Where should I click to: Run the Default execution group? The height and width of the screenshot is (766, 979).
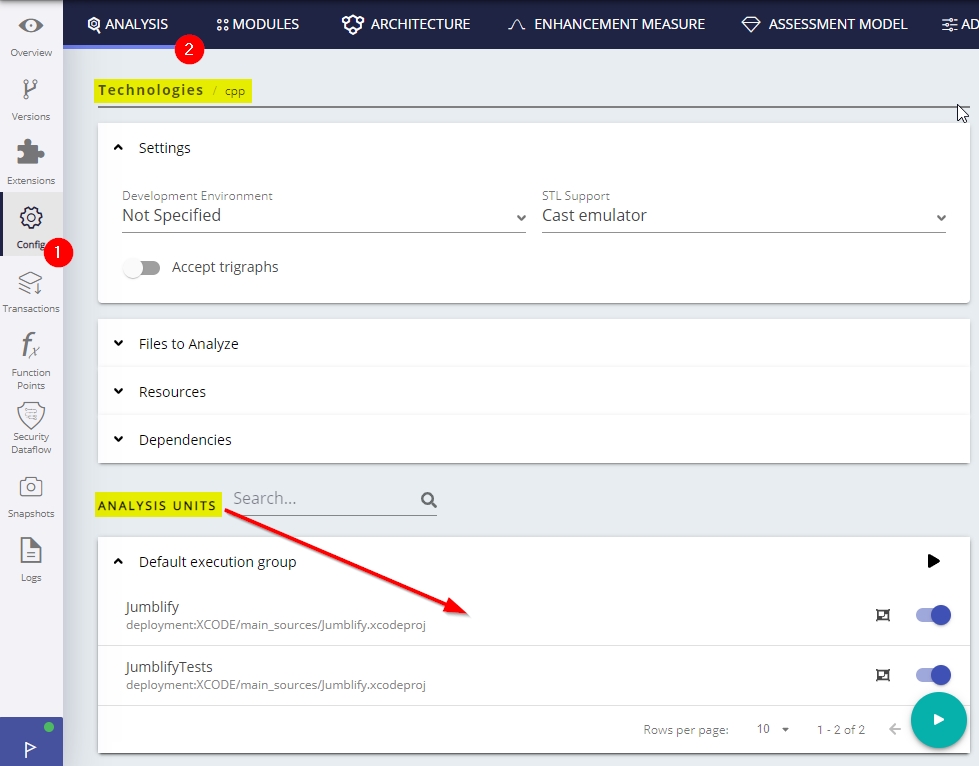[933, 561]
